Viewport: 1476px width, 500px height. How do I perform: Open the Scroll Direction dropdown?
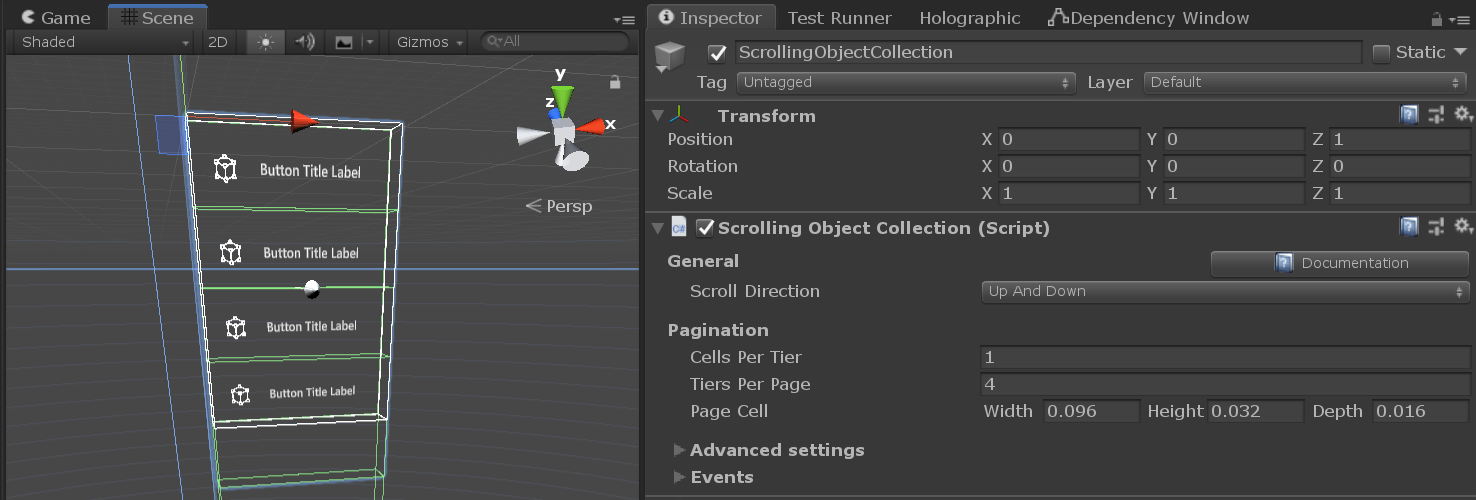(x=1226, y=291)
